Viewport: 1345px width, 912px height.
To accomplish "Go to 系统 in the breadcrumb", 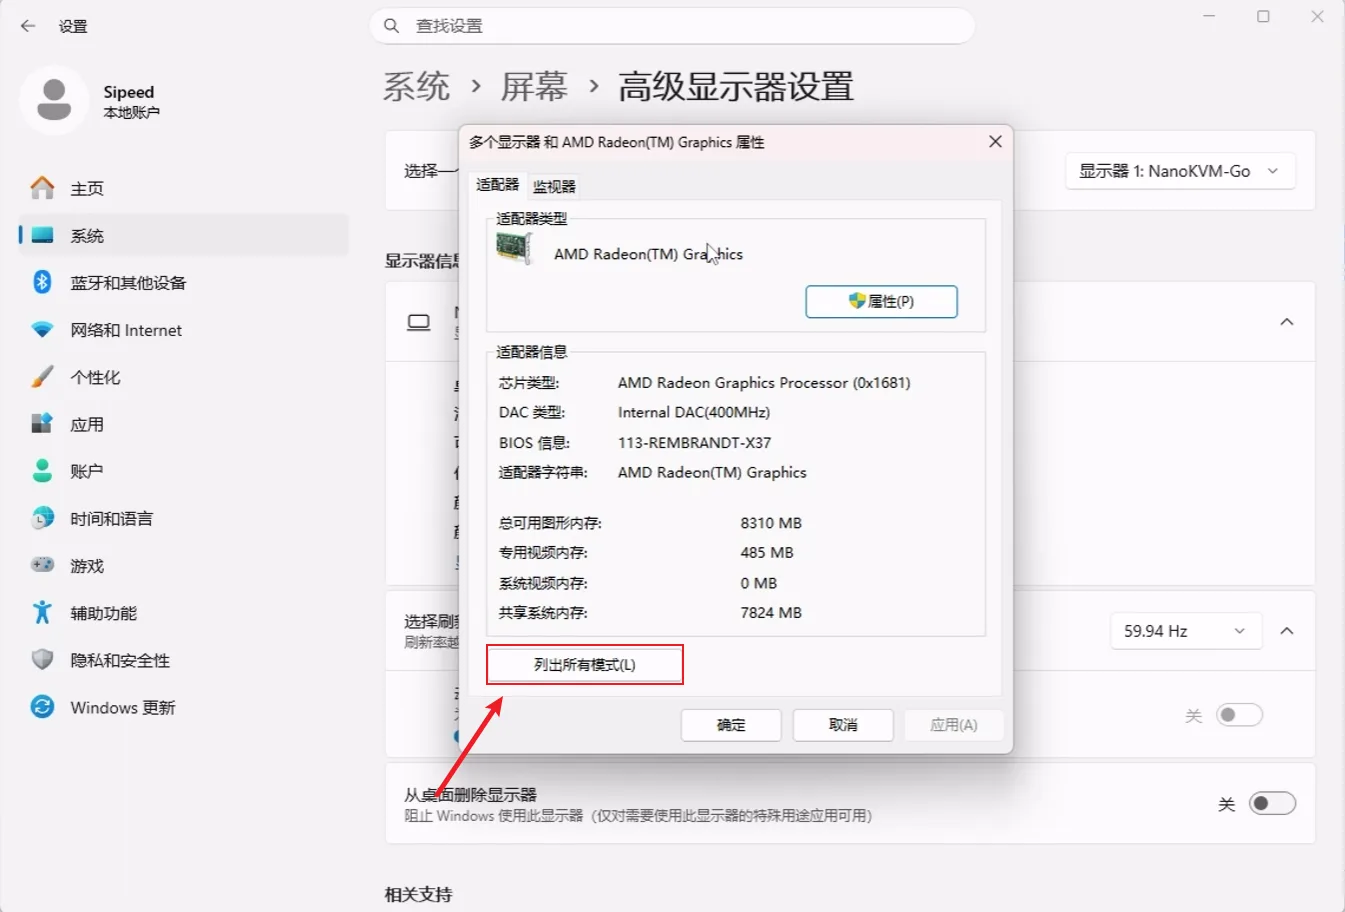I will [x=417, y=87].
